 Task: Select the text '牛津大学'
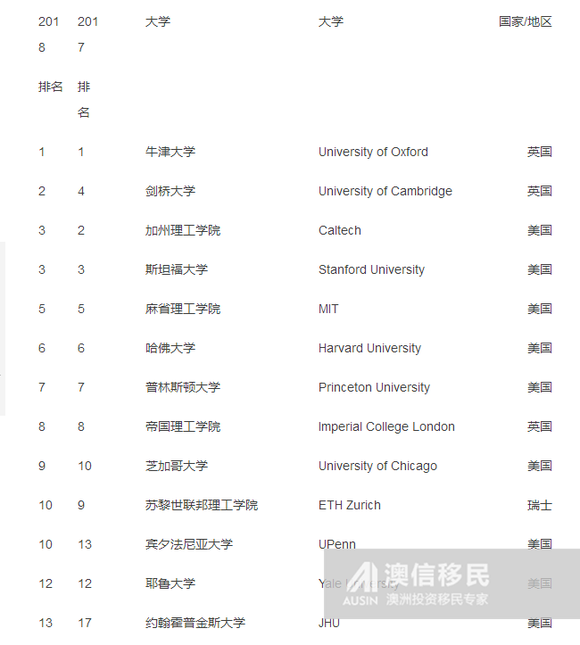click(170, 152)
